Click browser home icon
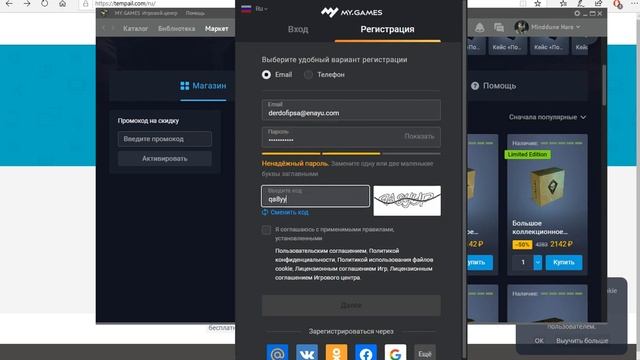Screen dimensions: 640x360 [x=62, y=4]
